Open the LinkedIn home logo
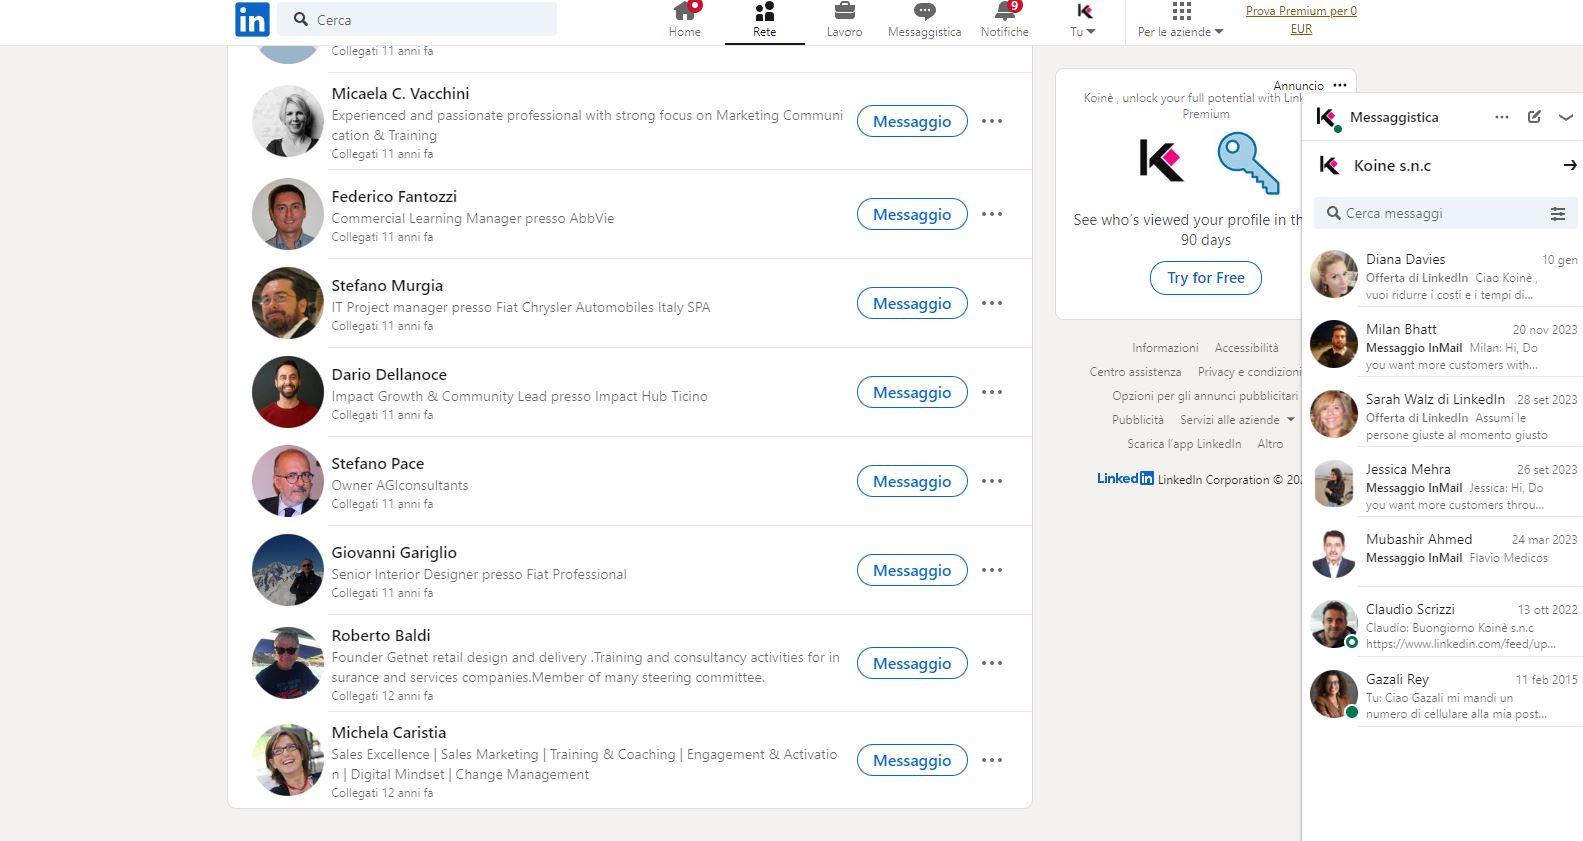This screenshot has width=1583, height=841. [252, 19]
